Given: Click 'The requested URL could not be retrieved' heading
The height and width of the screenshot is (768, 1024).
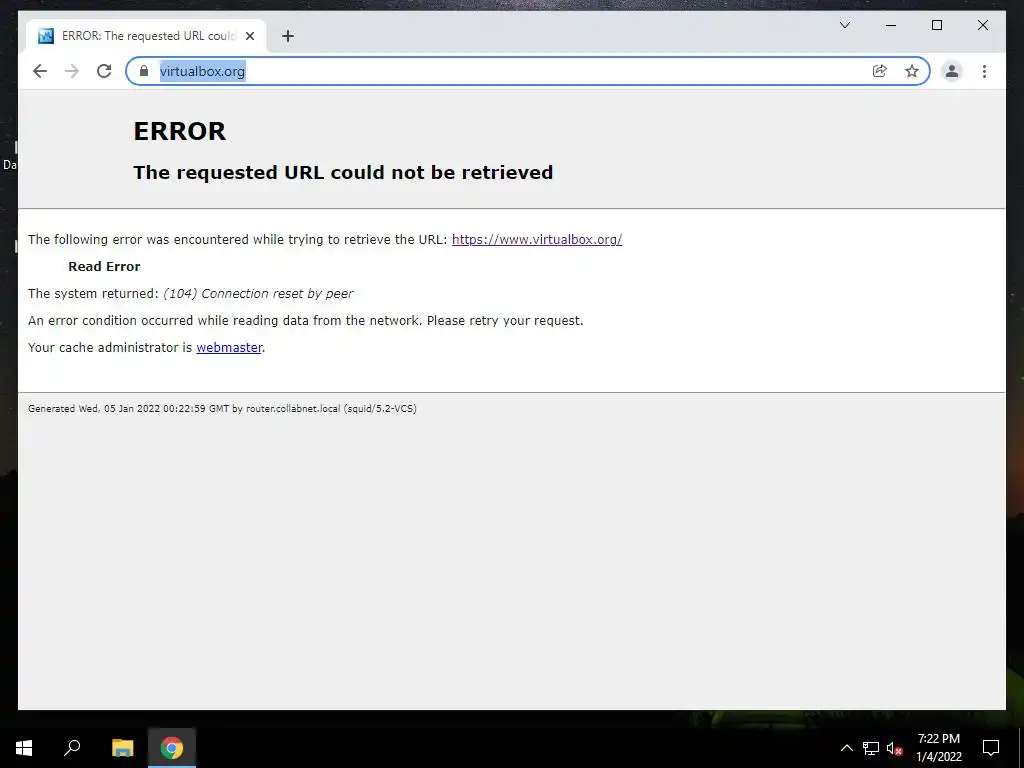Looking at the screenshot, I should (x=343, y=172).
